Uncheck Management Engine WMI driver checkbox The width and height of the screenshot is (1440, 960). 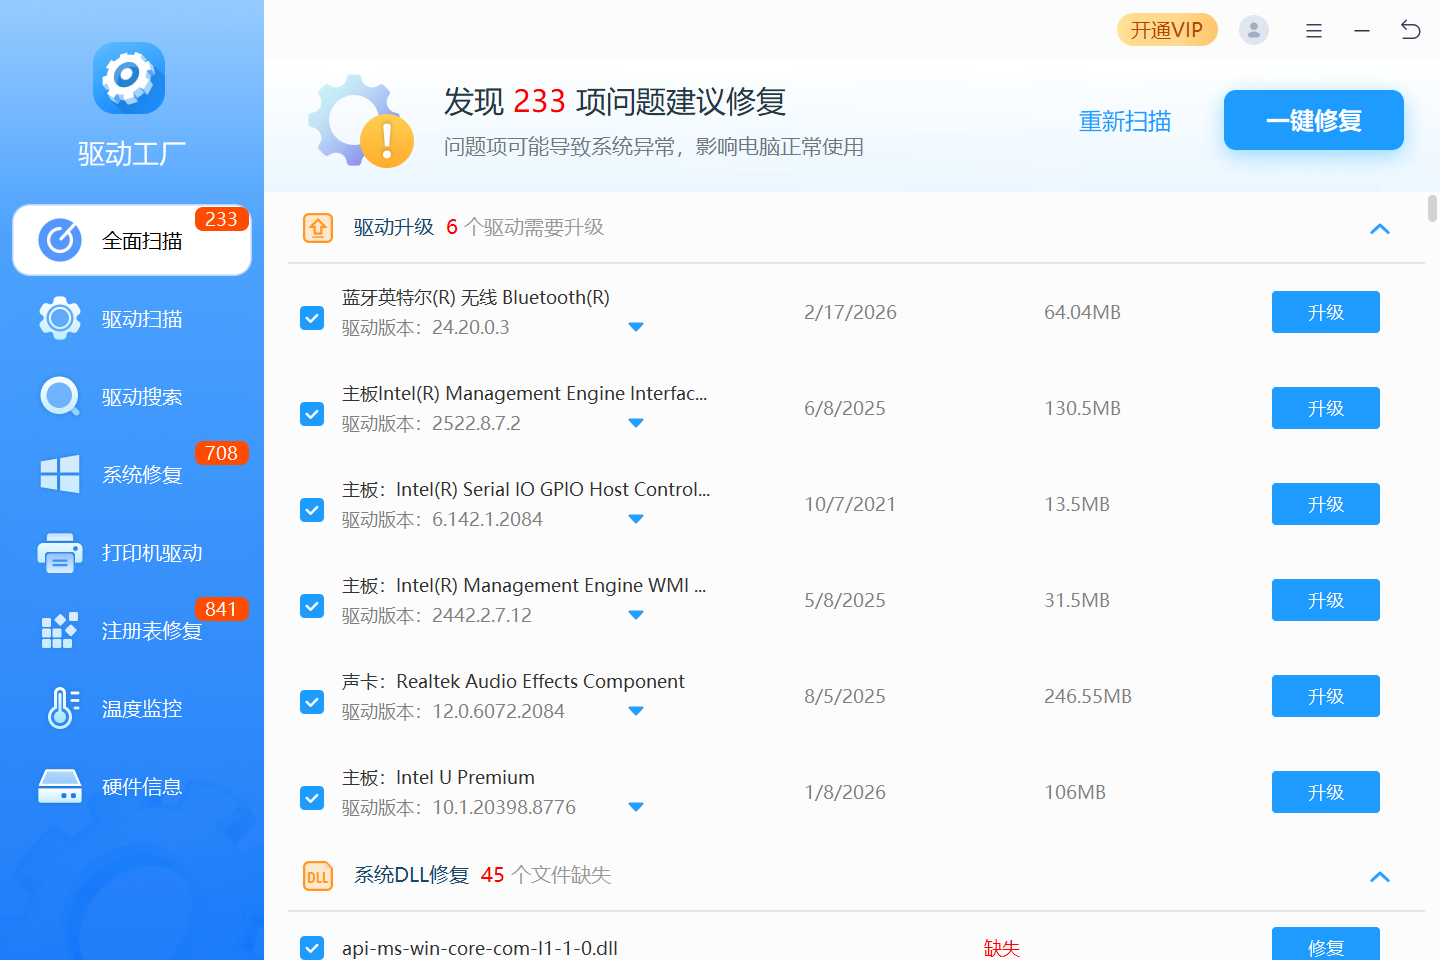coord(312,606)
